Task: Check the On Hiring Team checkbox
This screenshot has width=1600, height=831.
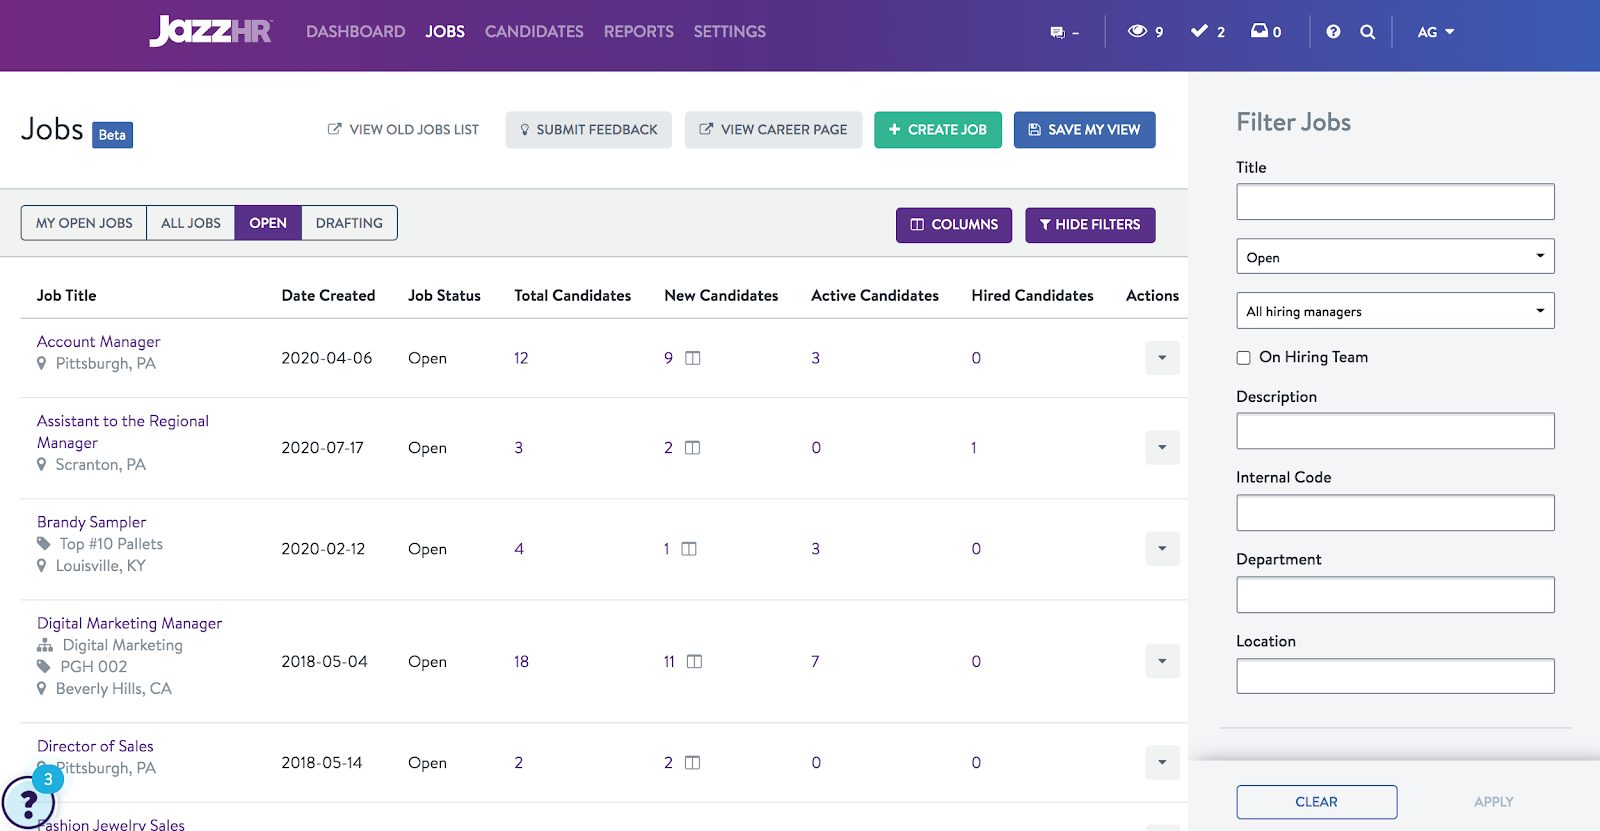Action: point(1244,358)
